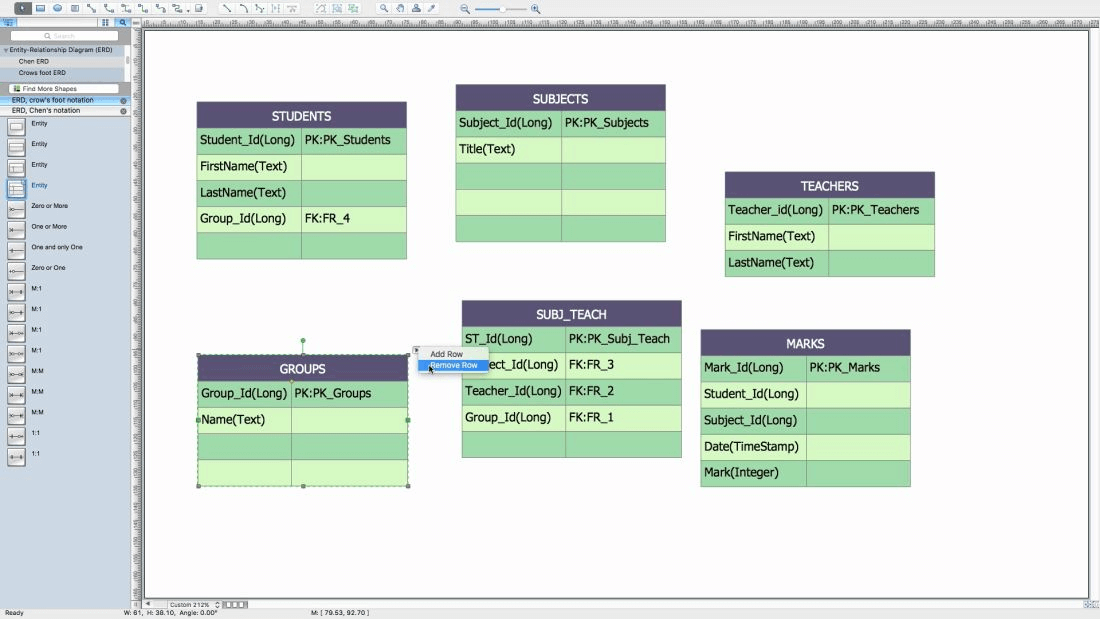Click the Name(Text) cell in GROUPS
Screen dimensions: 1100x619
point(244,420)
